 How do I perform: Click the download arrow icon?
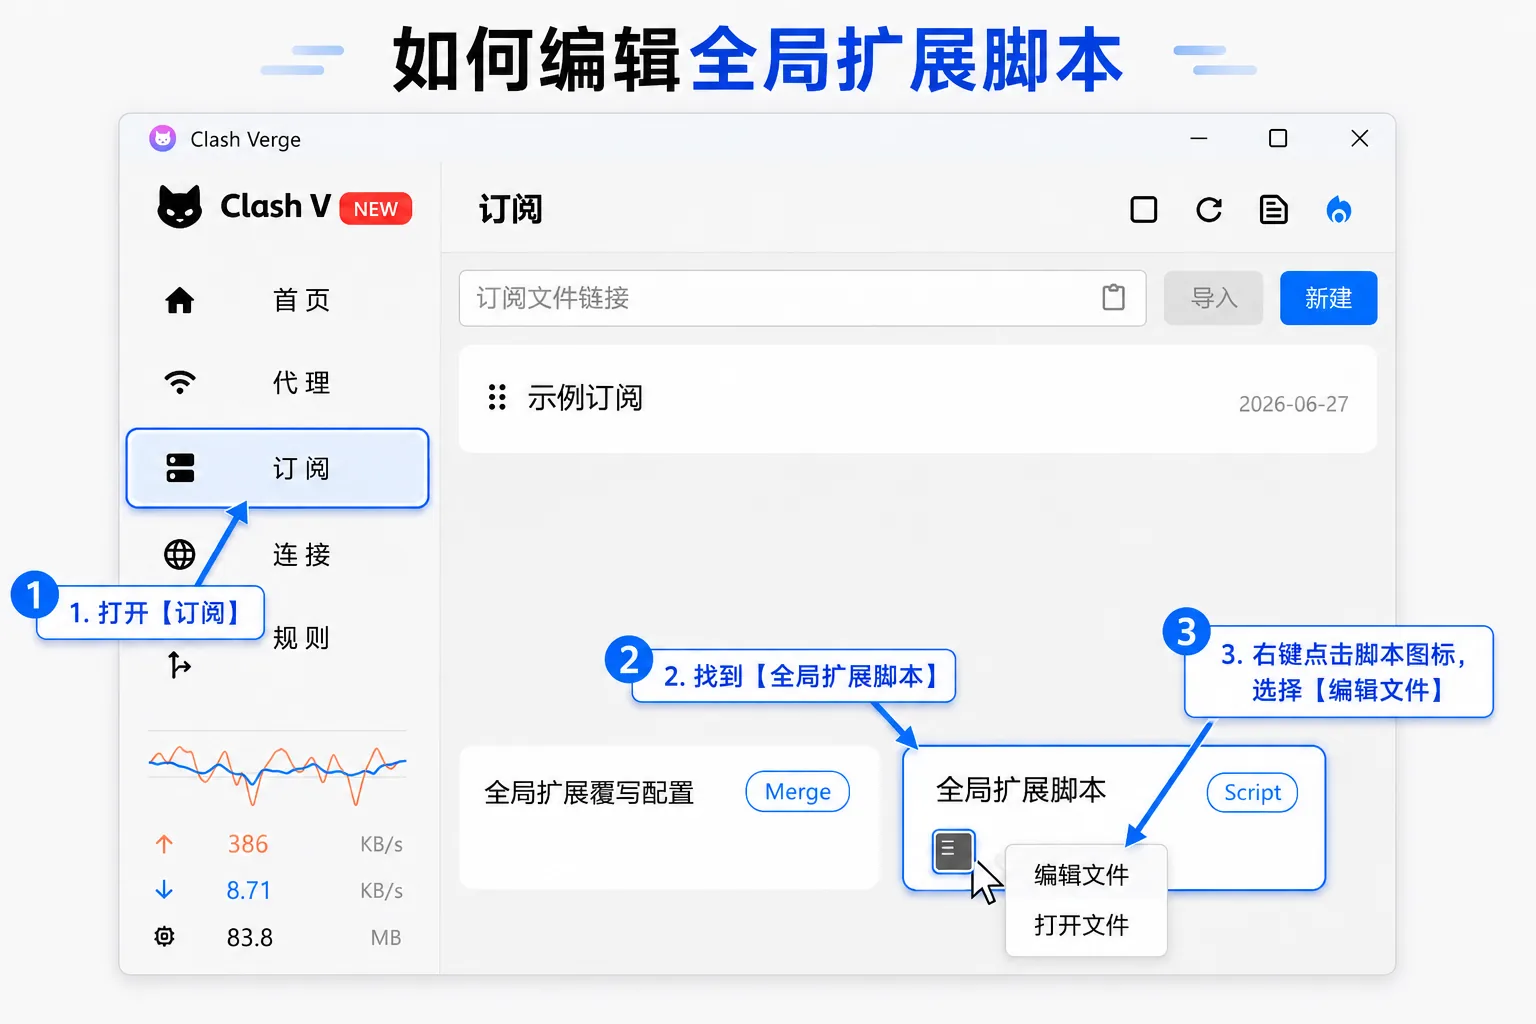(x=165, y=890)
